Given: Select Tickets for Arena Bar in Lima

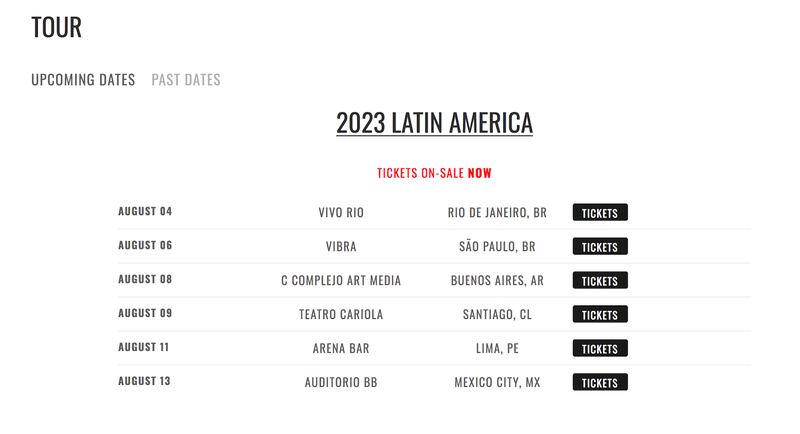Looking at the screenshot, I should click(x=600, y=348).
